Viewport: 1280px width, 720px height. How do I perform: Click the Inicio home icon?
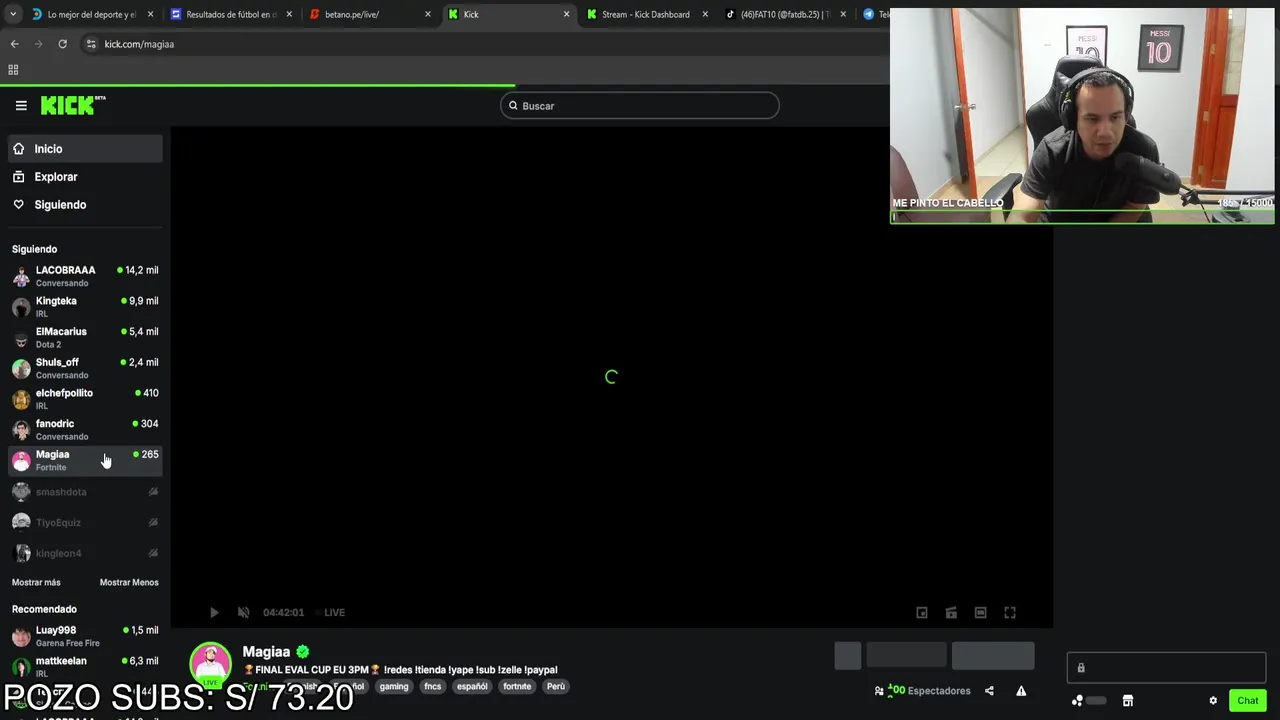18,149
